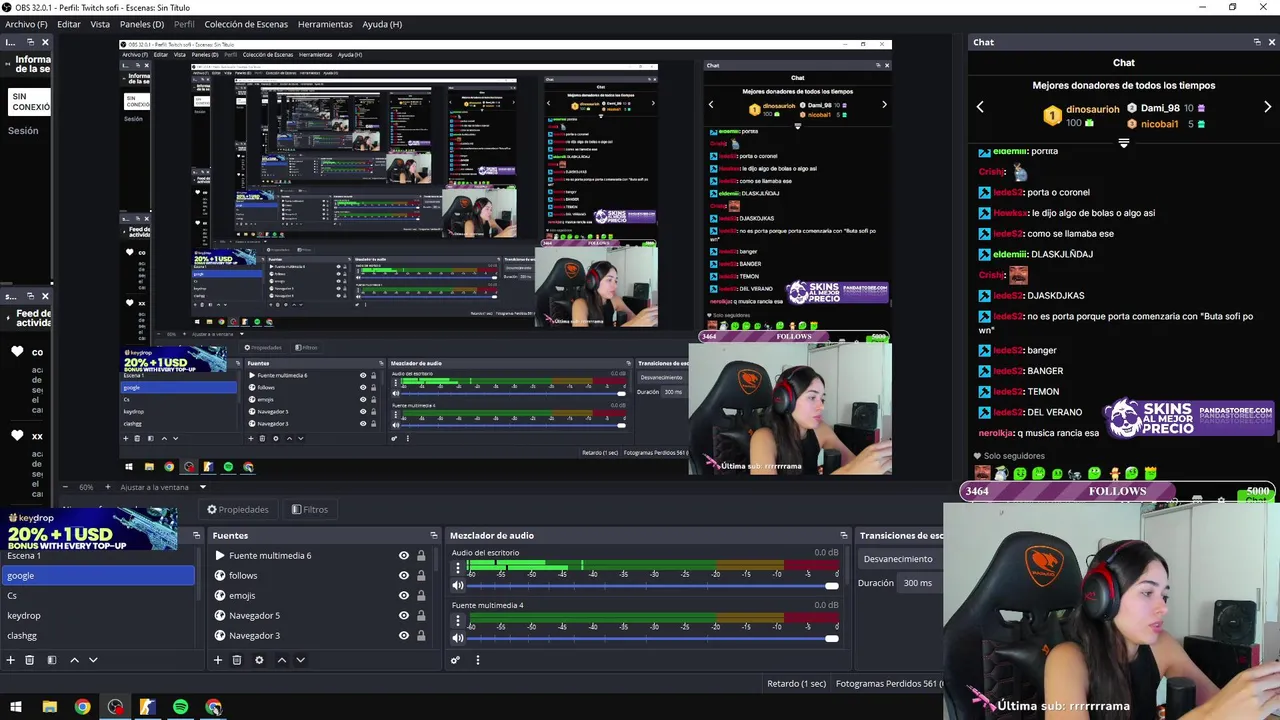The height and width of the screenshot is (720, 1280).
Task: Move scene down arrow in Scenes toolbar
Action: tap(93, 660)
